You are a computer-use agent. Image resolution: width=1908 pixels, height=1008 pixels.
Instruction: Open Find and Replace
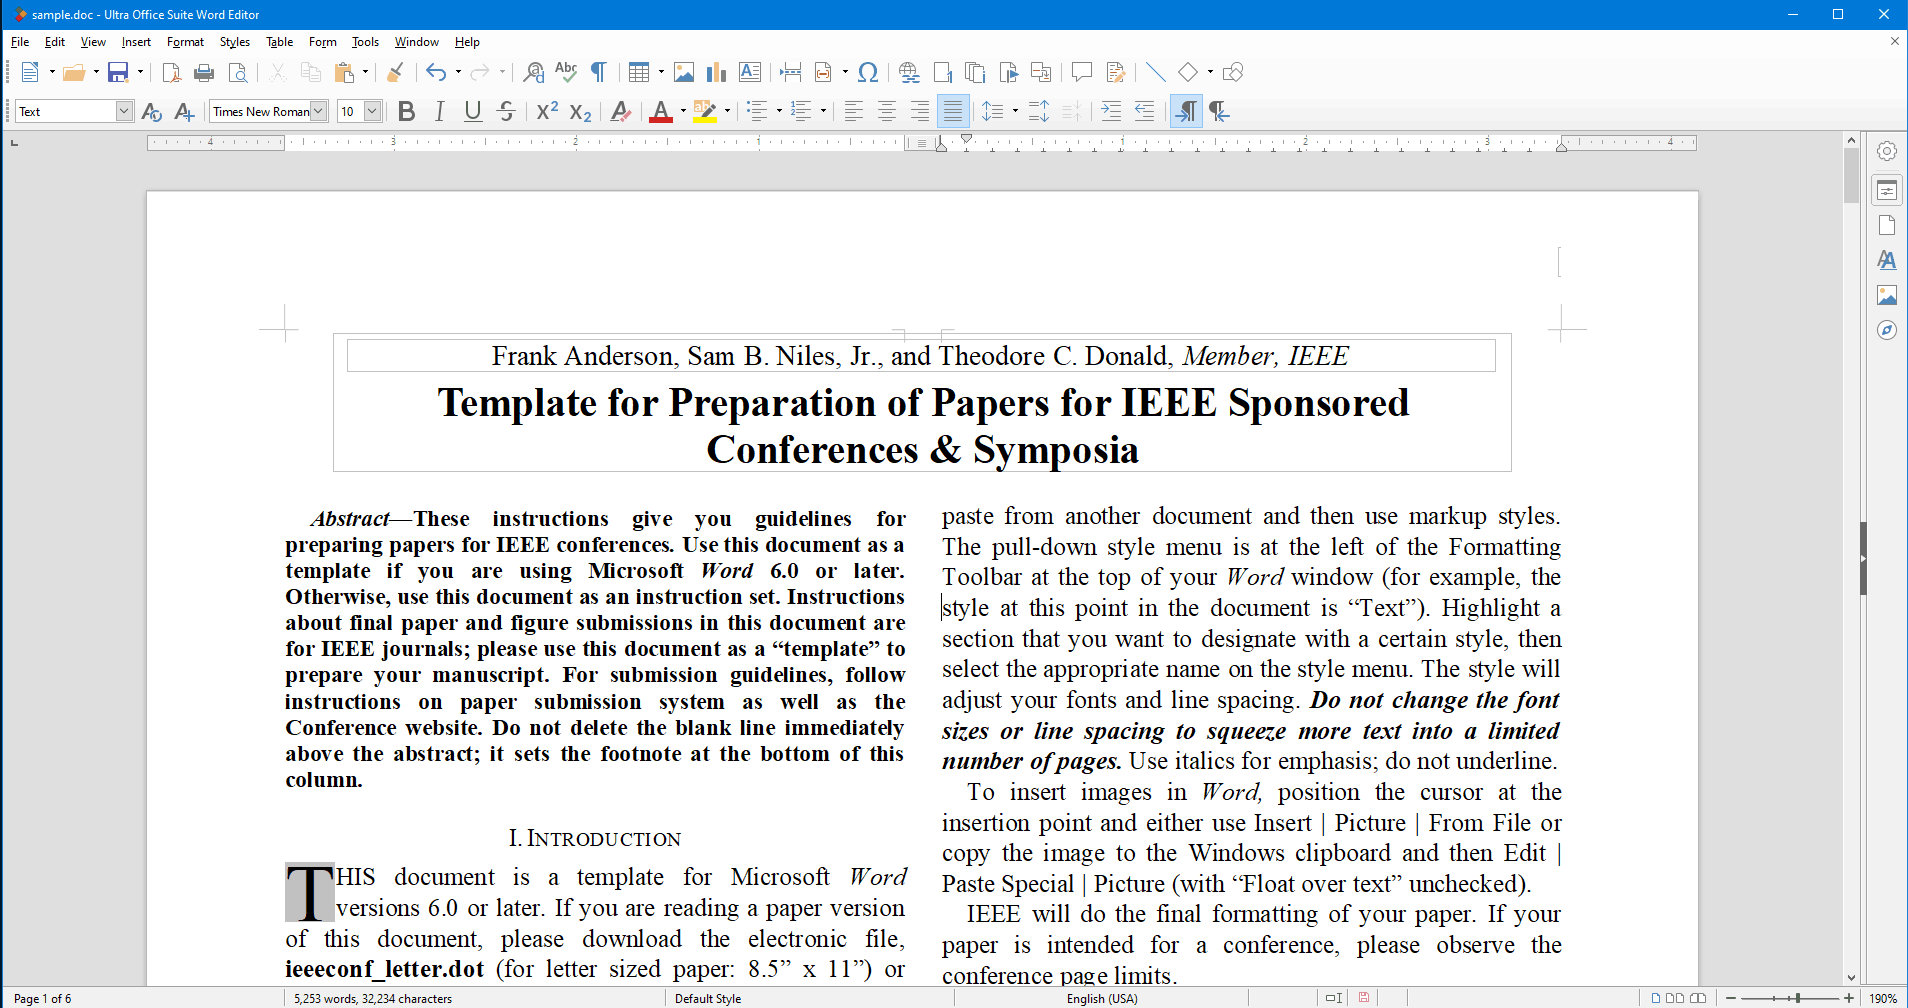pyautogui.click(x=534, y=72)
